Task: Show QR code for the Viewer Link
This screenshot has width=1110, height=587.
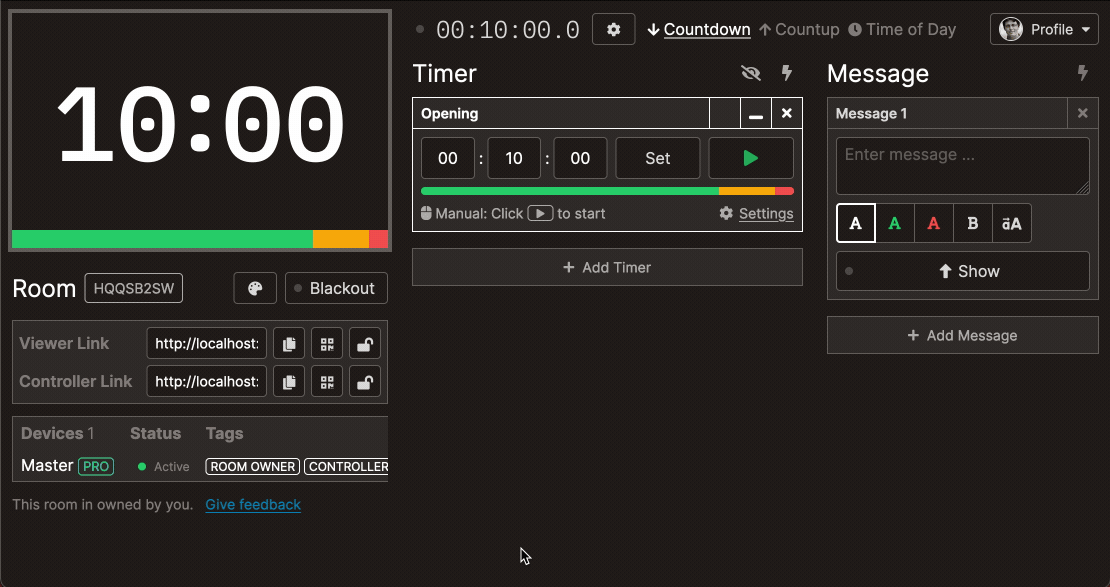Action: pyautogui.click(x=326, y=343)
